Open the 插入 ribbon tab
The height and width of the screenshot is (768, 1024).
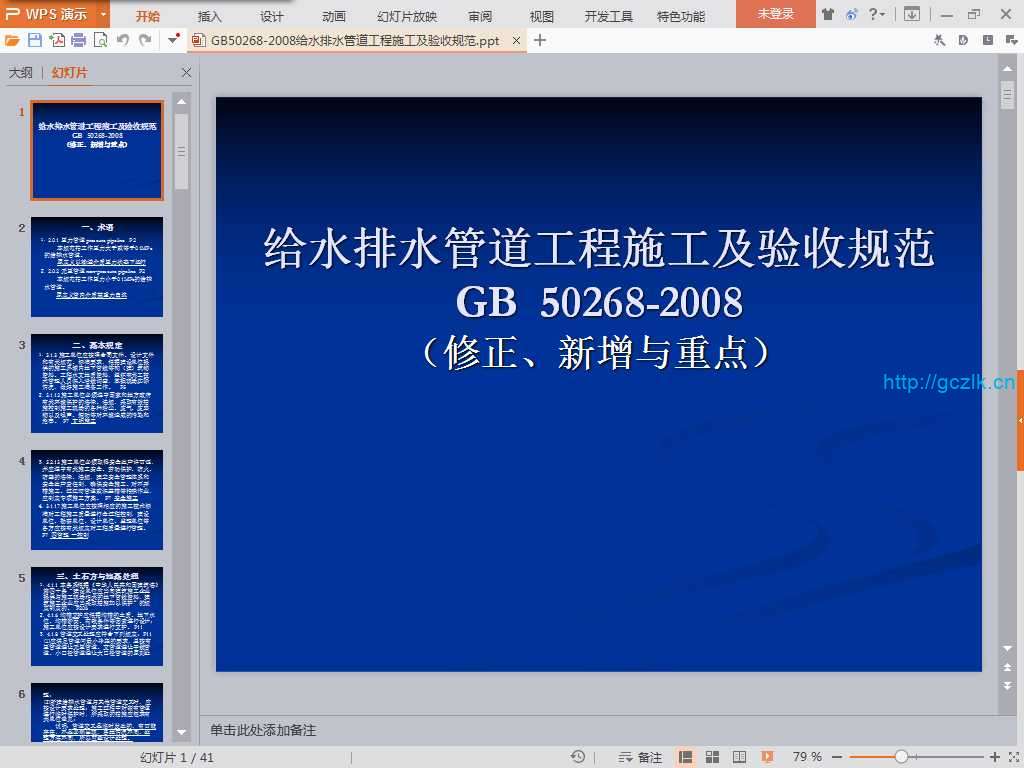pos(210,16)
